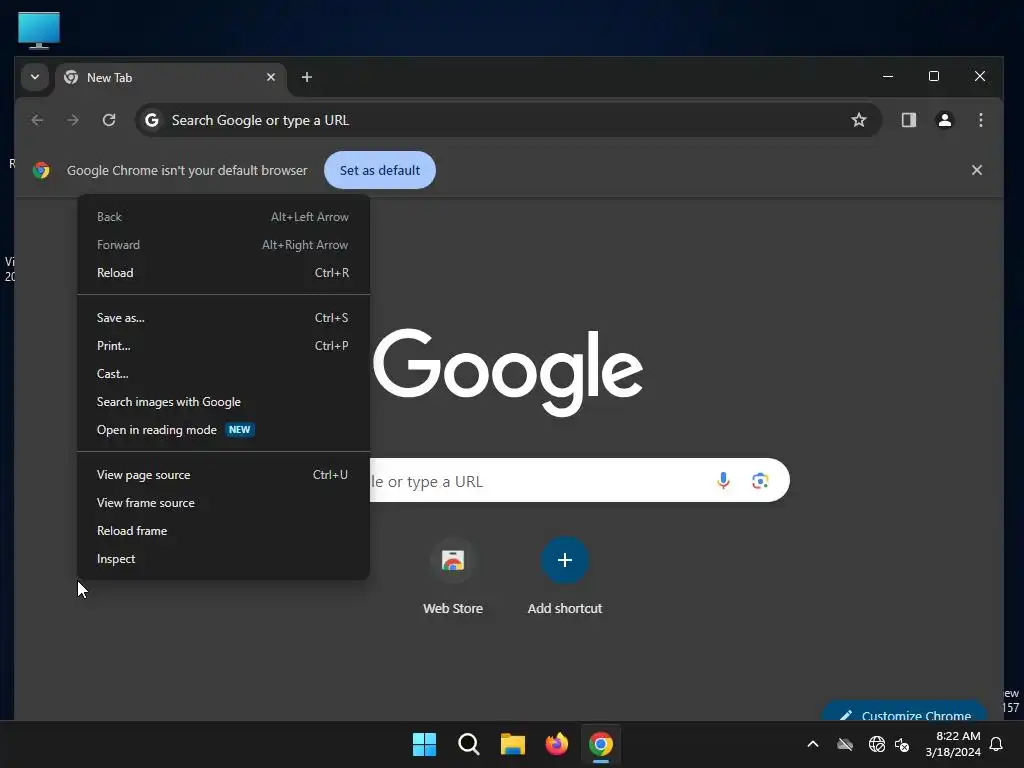Click the Google G icon in address bar
This screenshot has height=768, width=1024.
(152, 120)
